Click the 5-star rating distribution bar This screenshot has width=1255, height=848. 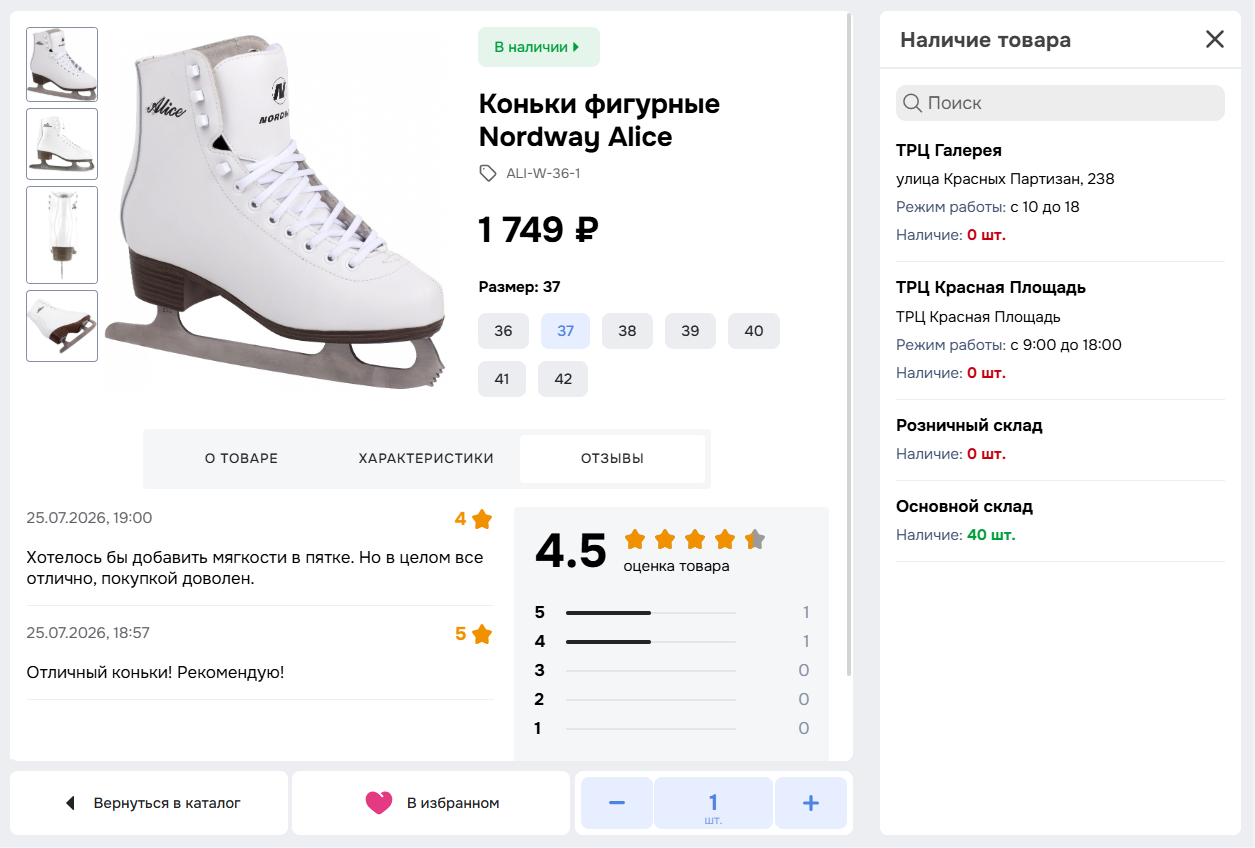(650, 613)
